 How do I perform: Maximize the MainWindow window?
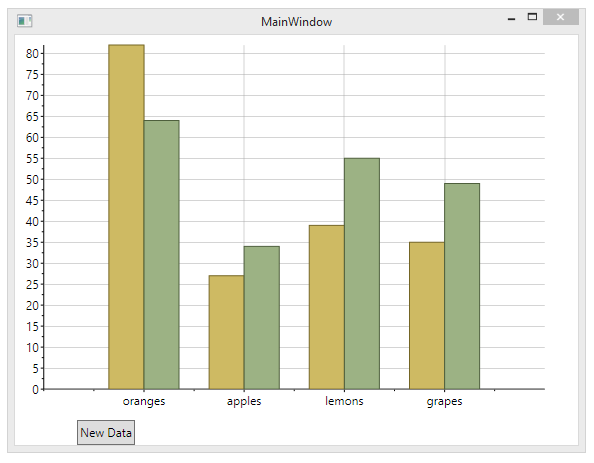[x=532, y=17]
